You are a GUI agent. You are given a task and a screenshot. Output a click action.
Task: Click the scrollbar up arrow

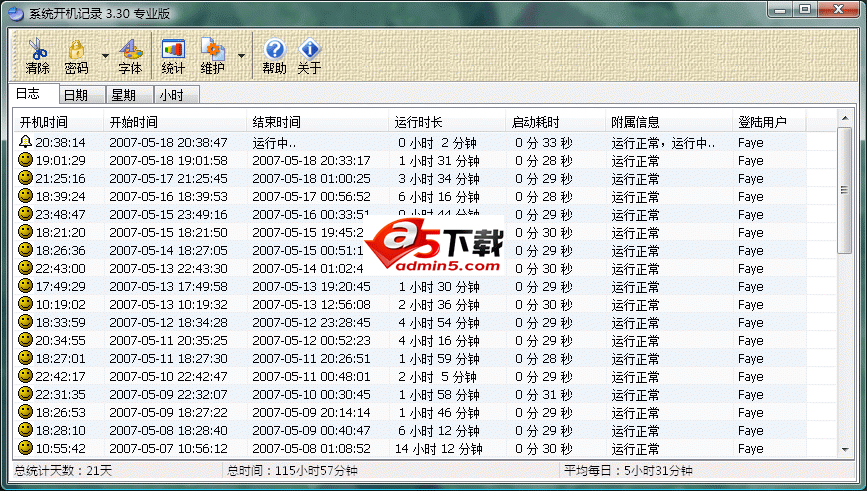click(845, 118)
